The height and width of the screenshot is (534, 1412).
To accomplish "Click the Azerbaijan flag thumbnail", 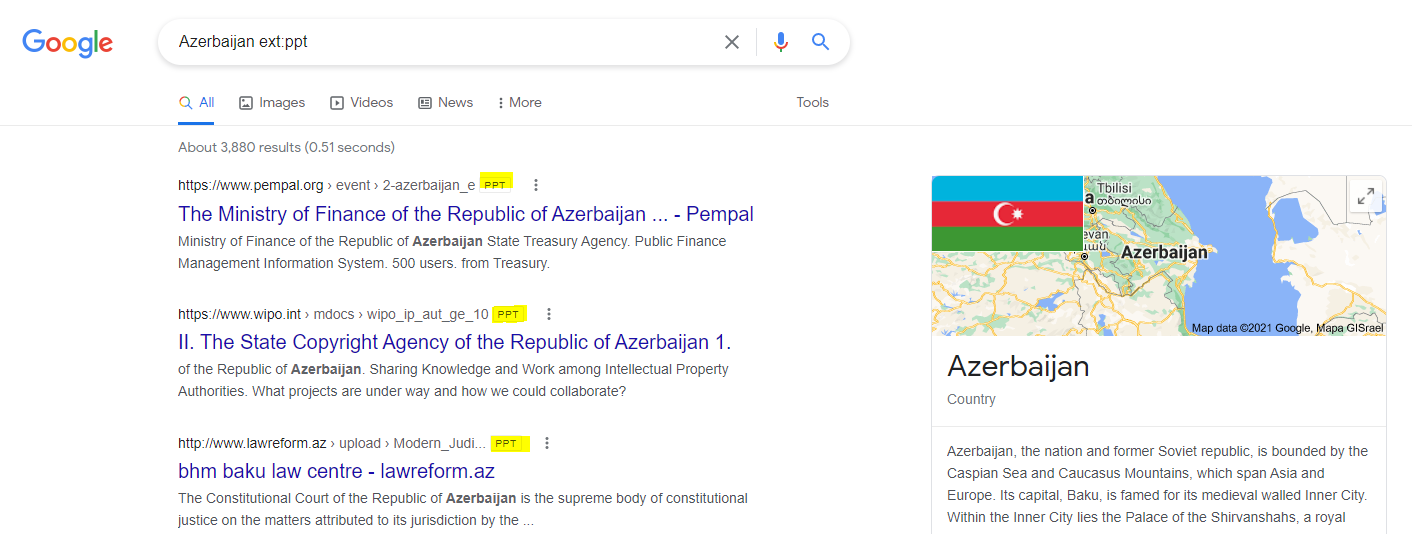I will [x=1007, y=213].
